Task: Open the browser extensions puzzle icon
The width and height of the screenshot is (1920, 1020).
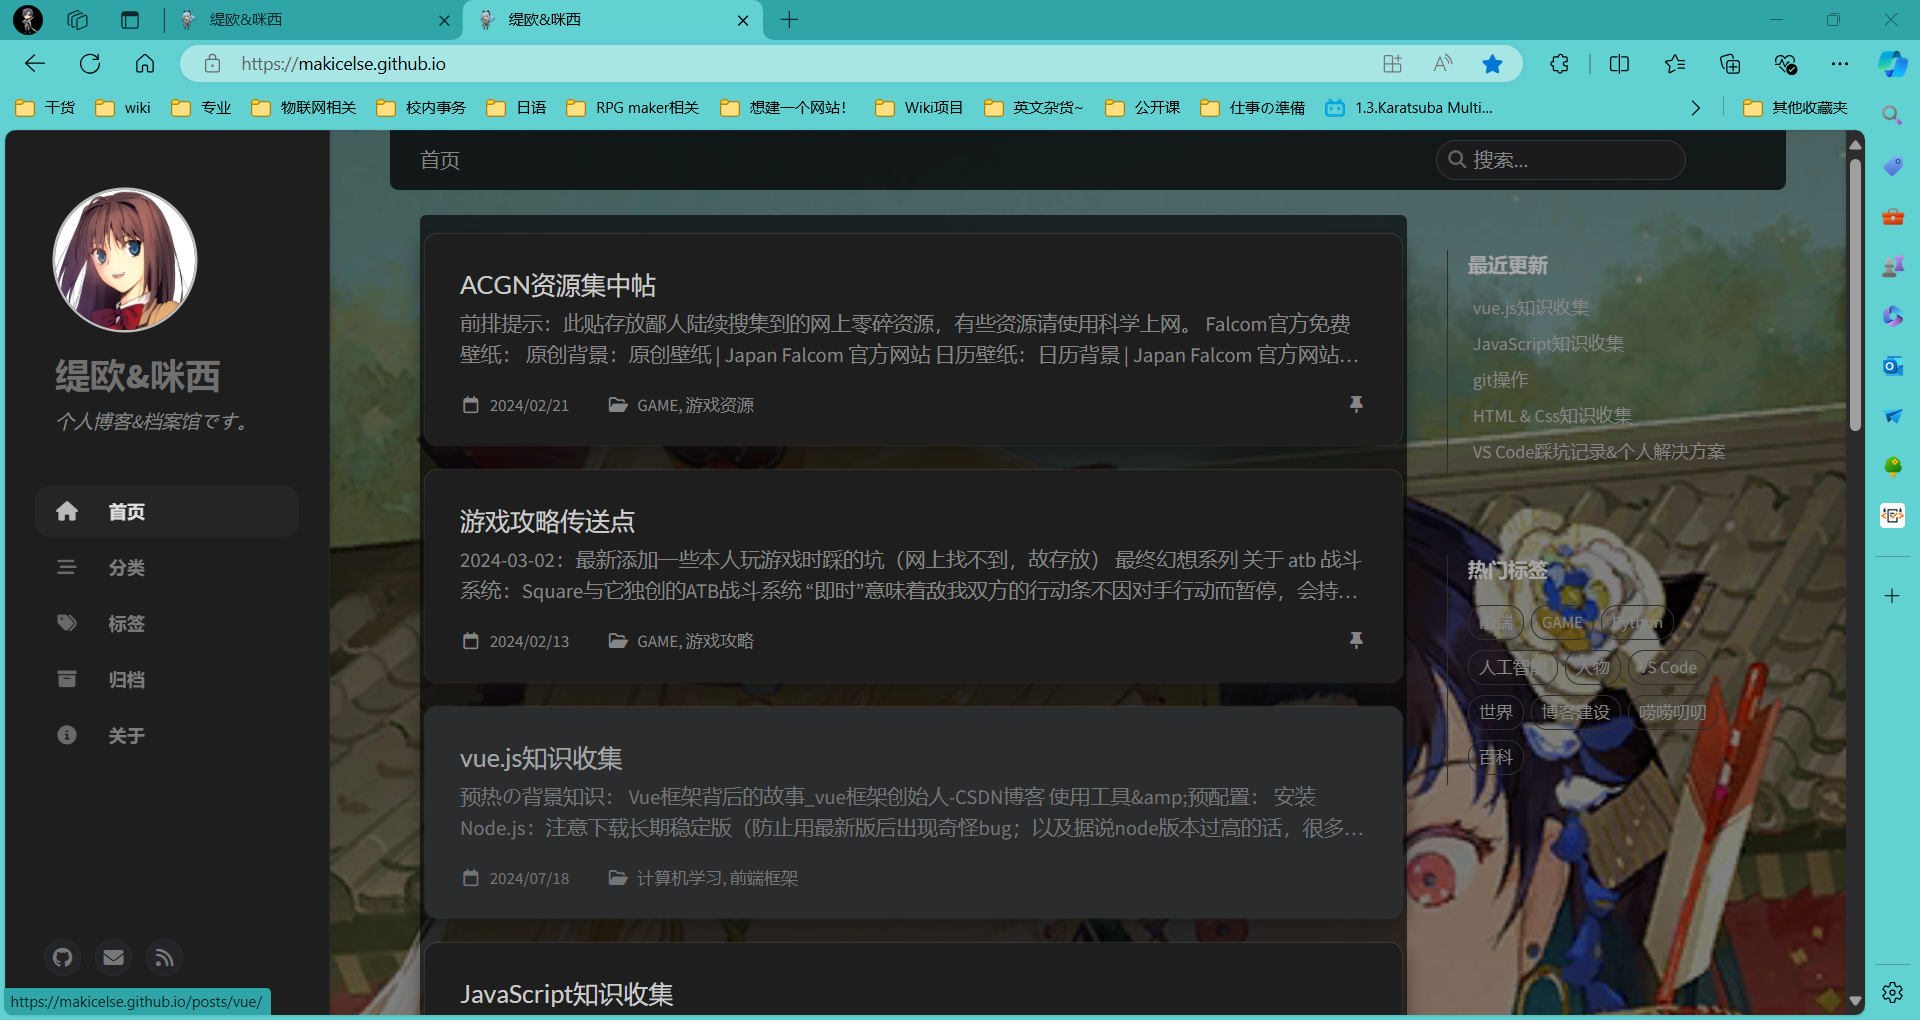Action: (1559, 64)
